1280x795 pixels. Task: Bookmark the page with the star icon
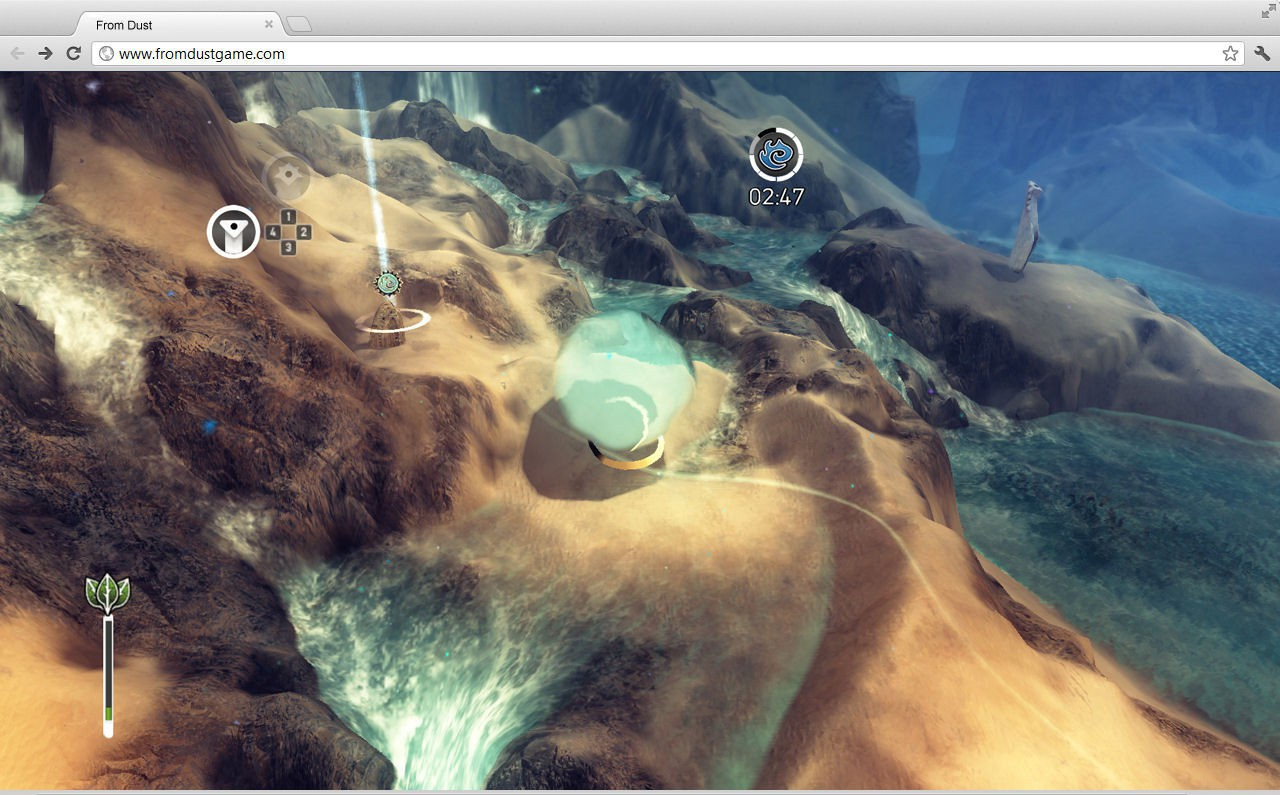coord(1230,54)
